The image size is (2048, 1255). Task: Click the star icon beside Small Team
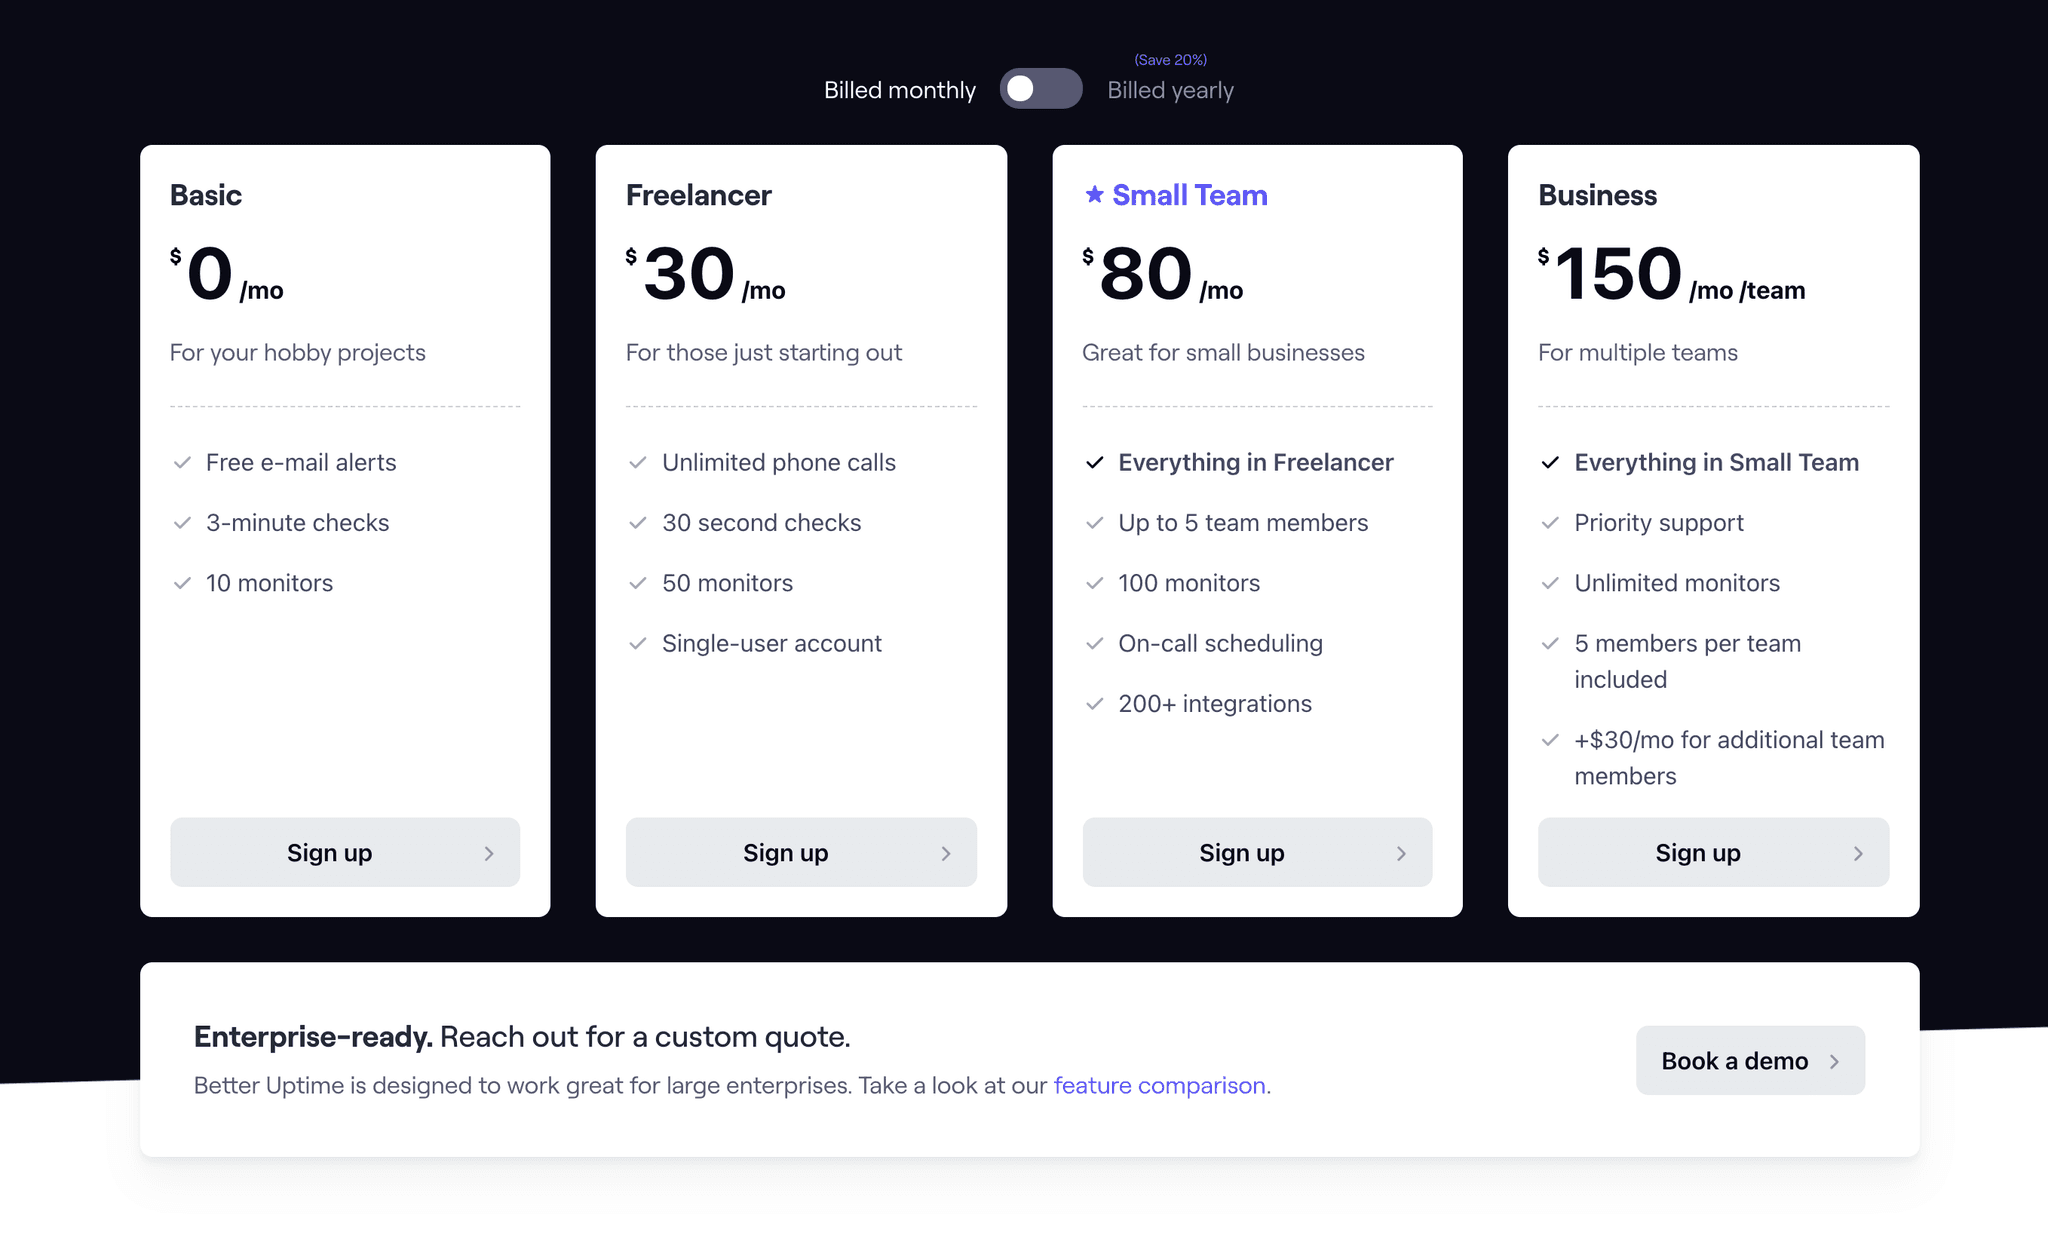click(1095, 195)
